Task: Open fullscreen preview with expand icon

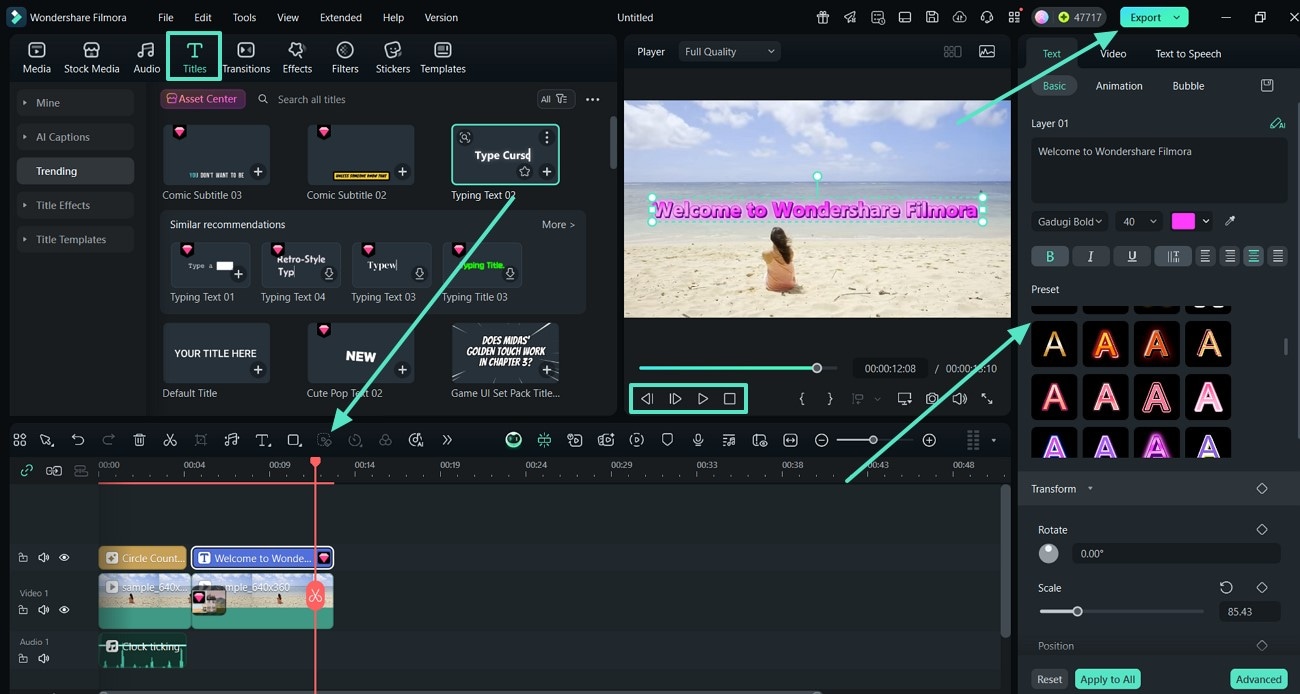Action: click(987, 398)
